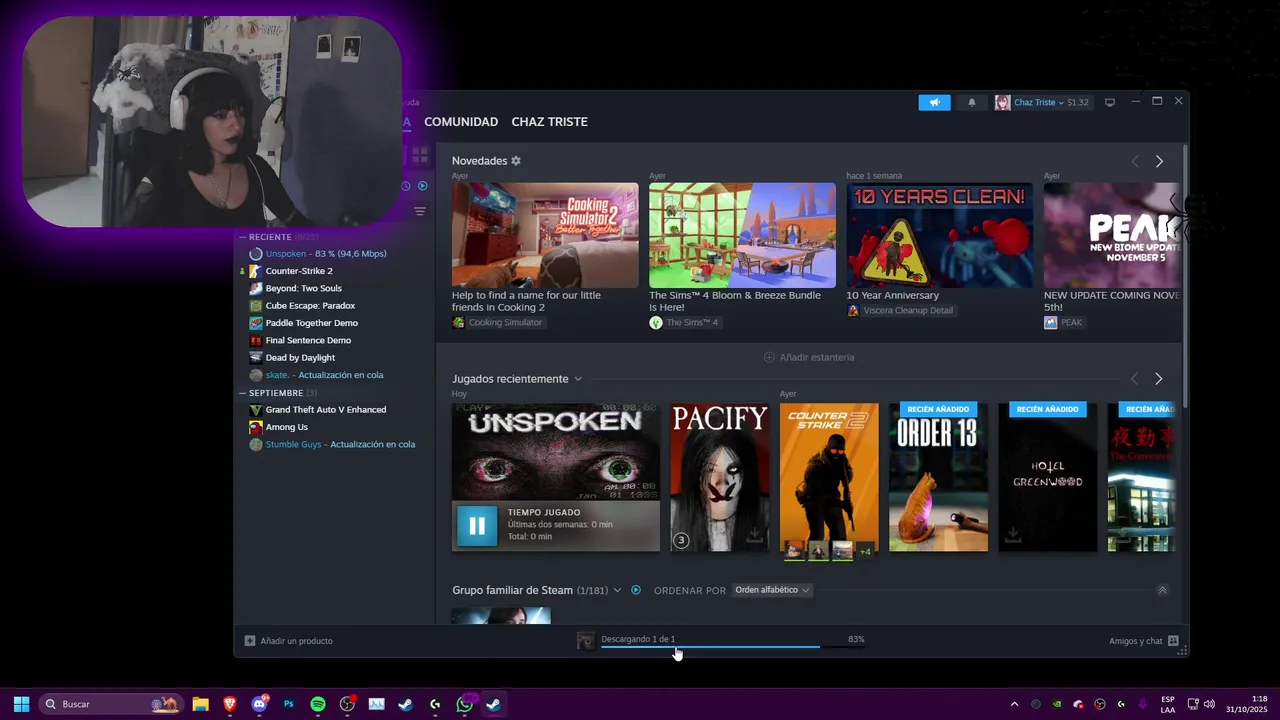Screen dimensions: 1280x720
Task: Select Unspoken in the game list
Action: pos(316,254)
